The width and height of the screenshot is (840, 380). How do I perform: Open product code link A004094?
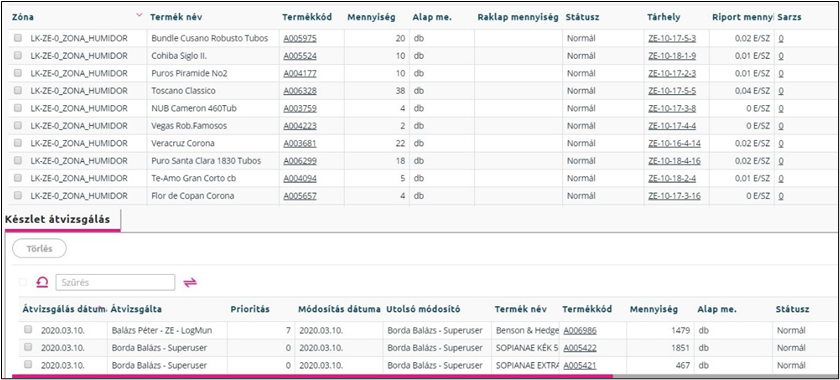pos(300,178)
